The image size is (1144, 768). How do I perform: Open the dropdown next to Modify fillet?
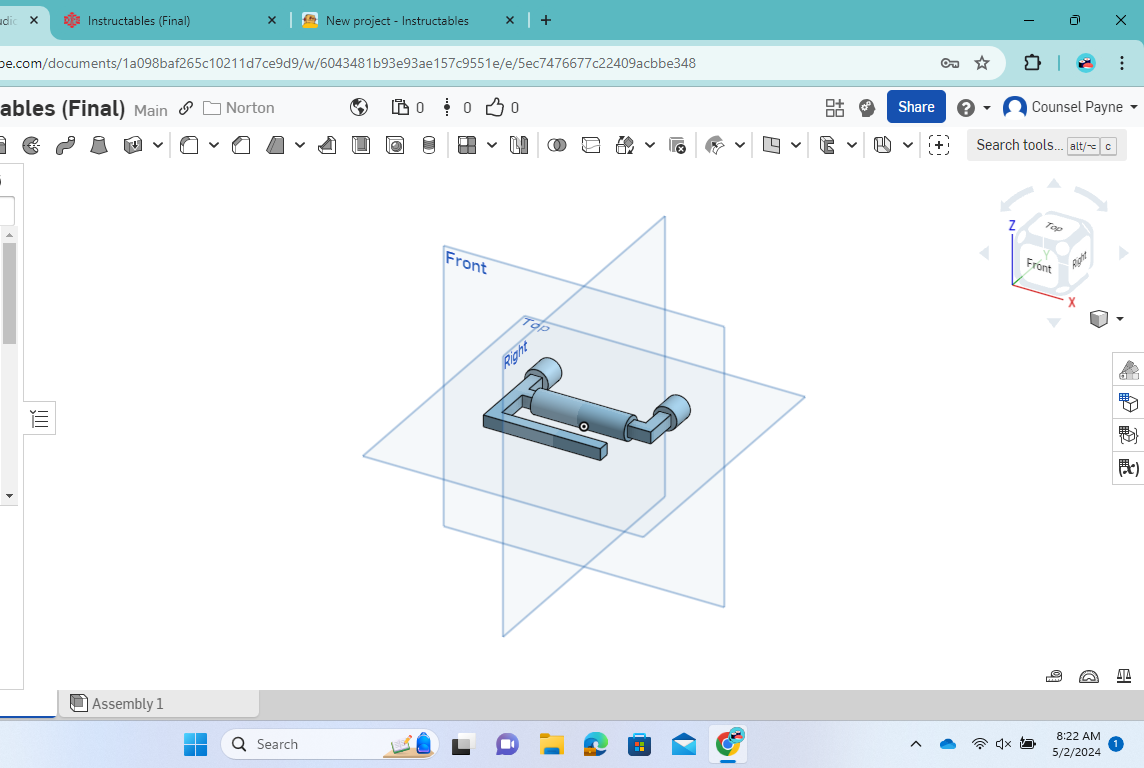click(x=740, y=145)
